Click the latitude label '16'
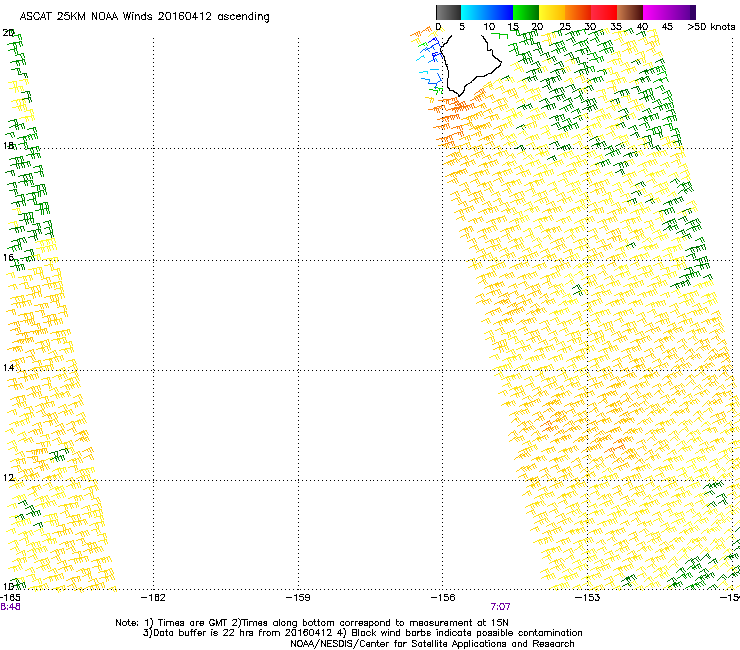Screen dimensions: 740x650 tap(8, 257)
